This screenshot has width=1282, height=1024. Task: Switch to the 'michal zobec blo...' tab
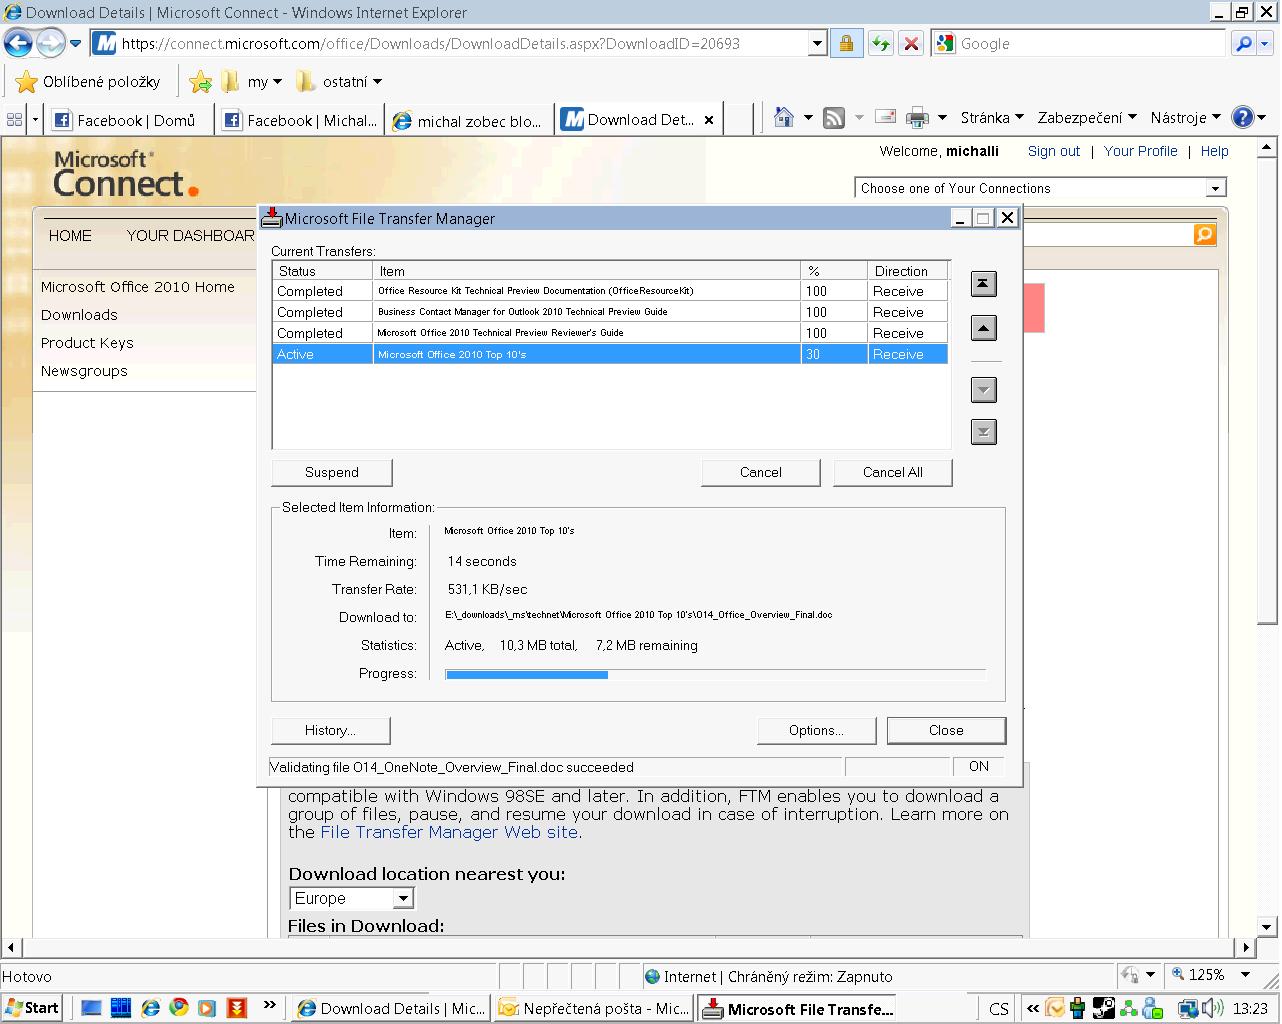click(x=470, y=120)
